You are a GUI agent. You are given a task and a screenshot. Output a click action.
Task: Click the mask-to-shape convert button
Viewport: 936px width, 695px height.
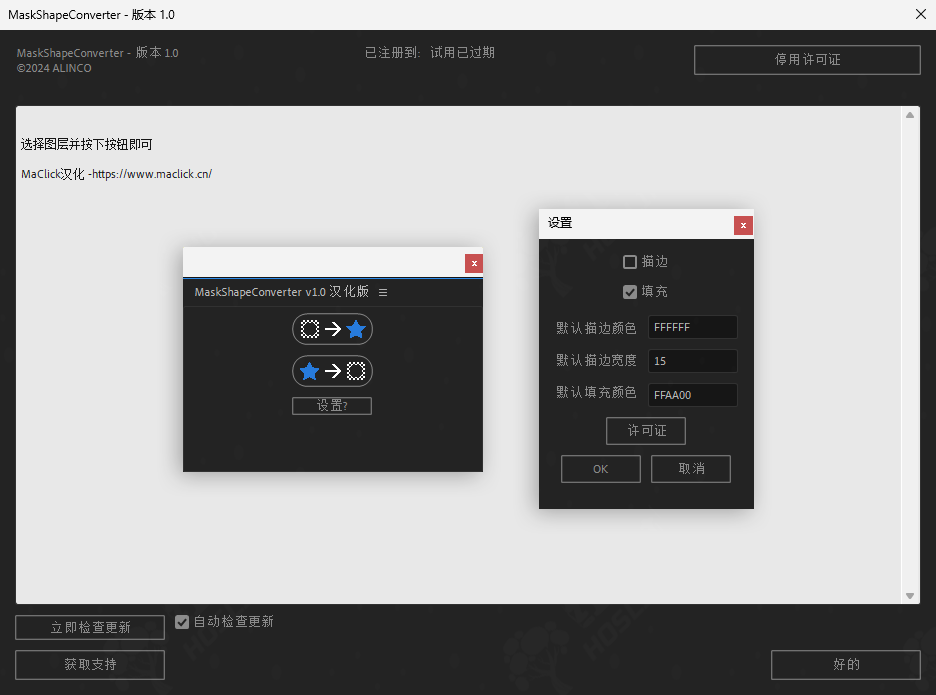[332, 329]
